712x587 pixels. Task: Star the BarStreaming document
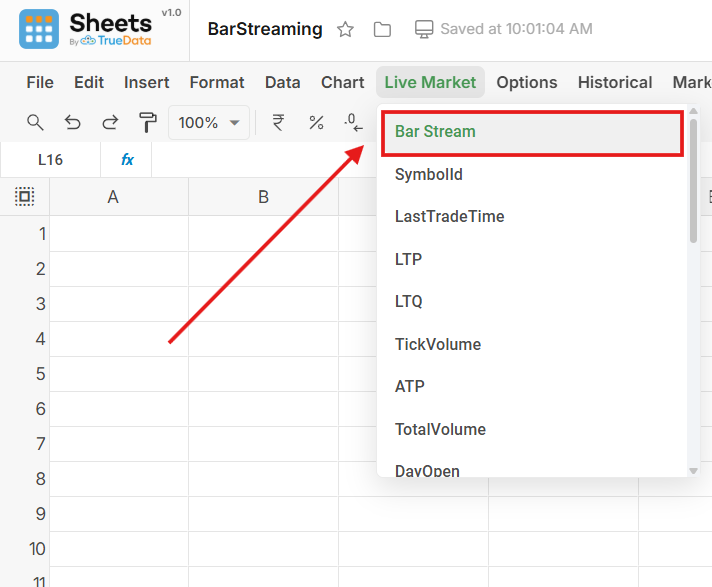click(x=345, y=30)
